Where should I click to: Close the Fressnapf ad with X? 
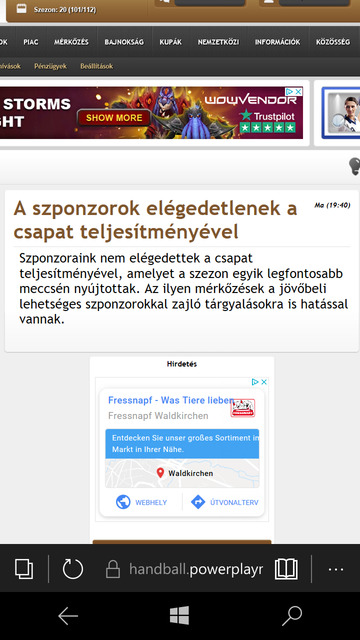(x=264, y=382)
